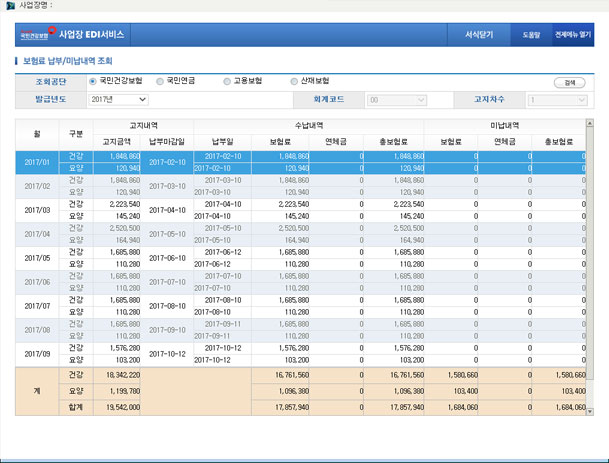Click the table scrollbar down arrow
609x463 pixels.
click(590, 411)
